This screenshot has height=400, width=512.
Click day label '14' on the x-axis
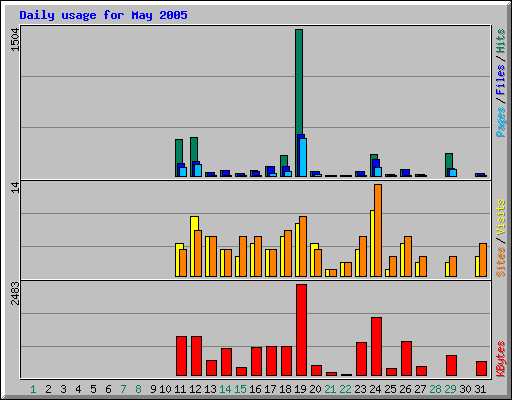pyautogui.click(x=225, y=389)
